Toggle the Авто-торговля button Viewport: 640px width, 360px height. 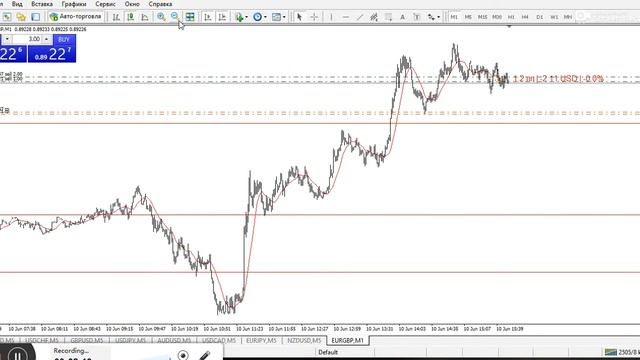(x=75, y=17)
